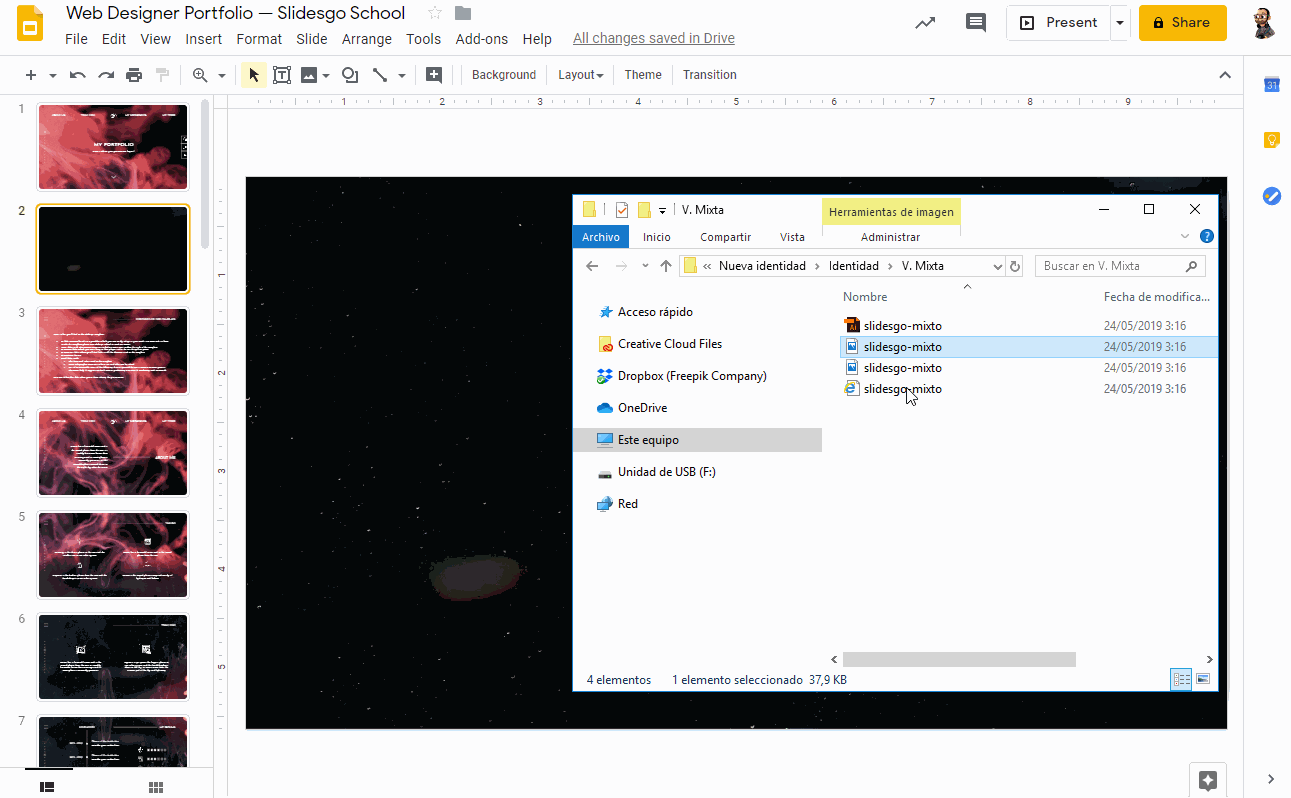
Task: Open the new slide layout dropdown arrow
Action: tap(53, 75)
